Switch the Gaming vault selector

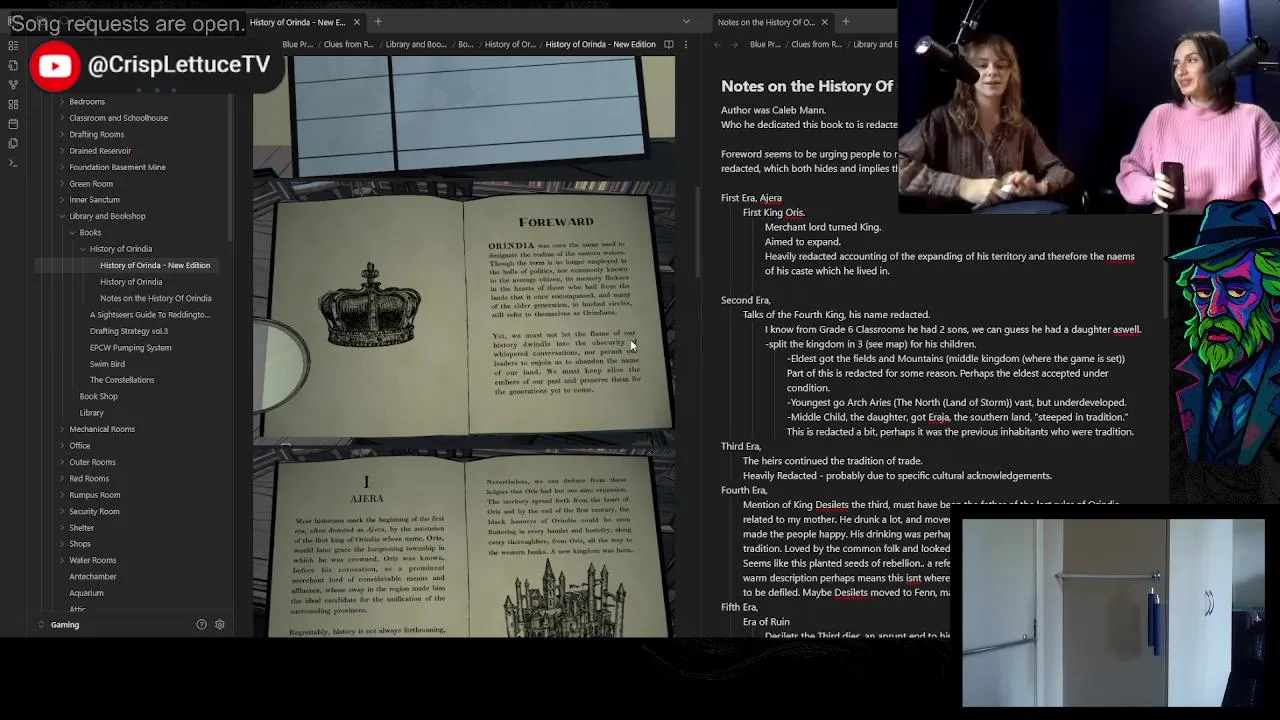click(x=57, y=624)
